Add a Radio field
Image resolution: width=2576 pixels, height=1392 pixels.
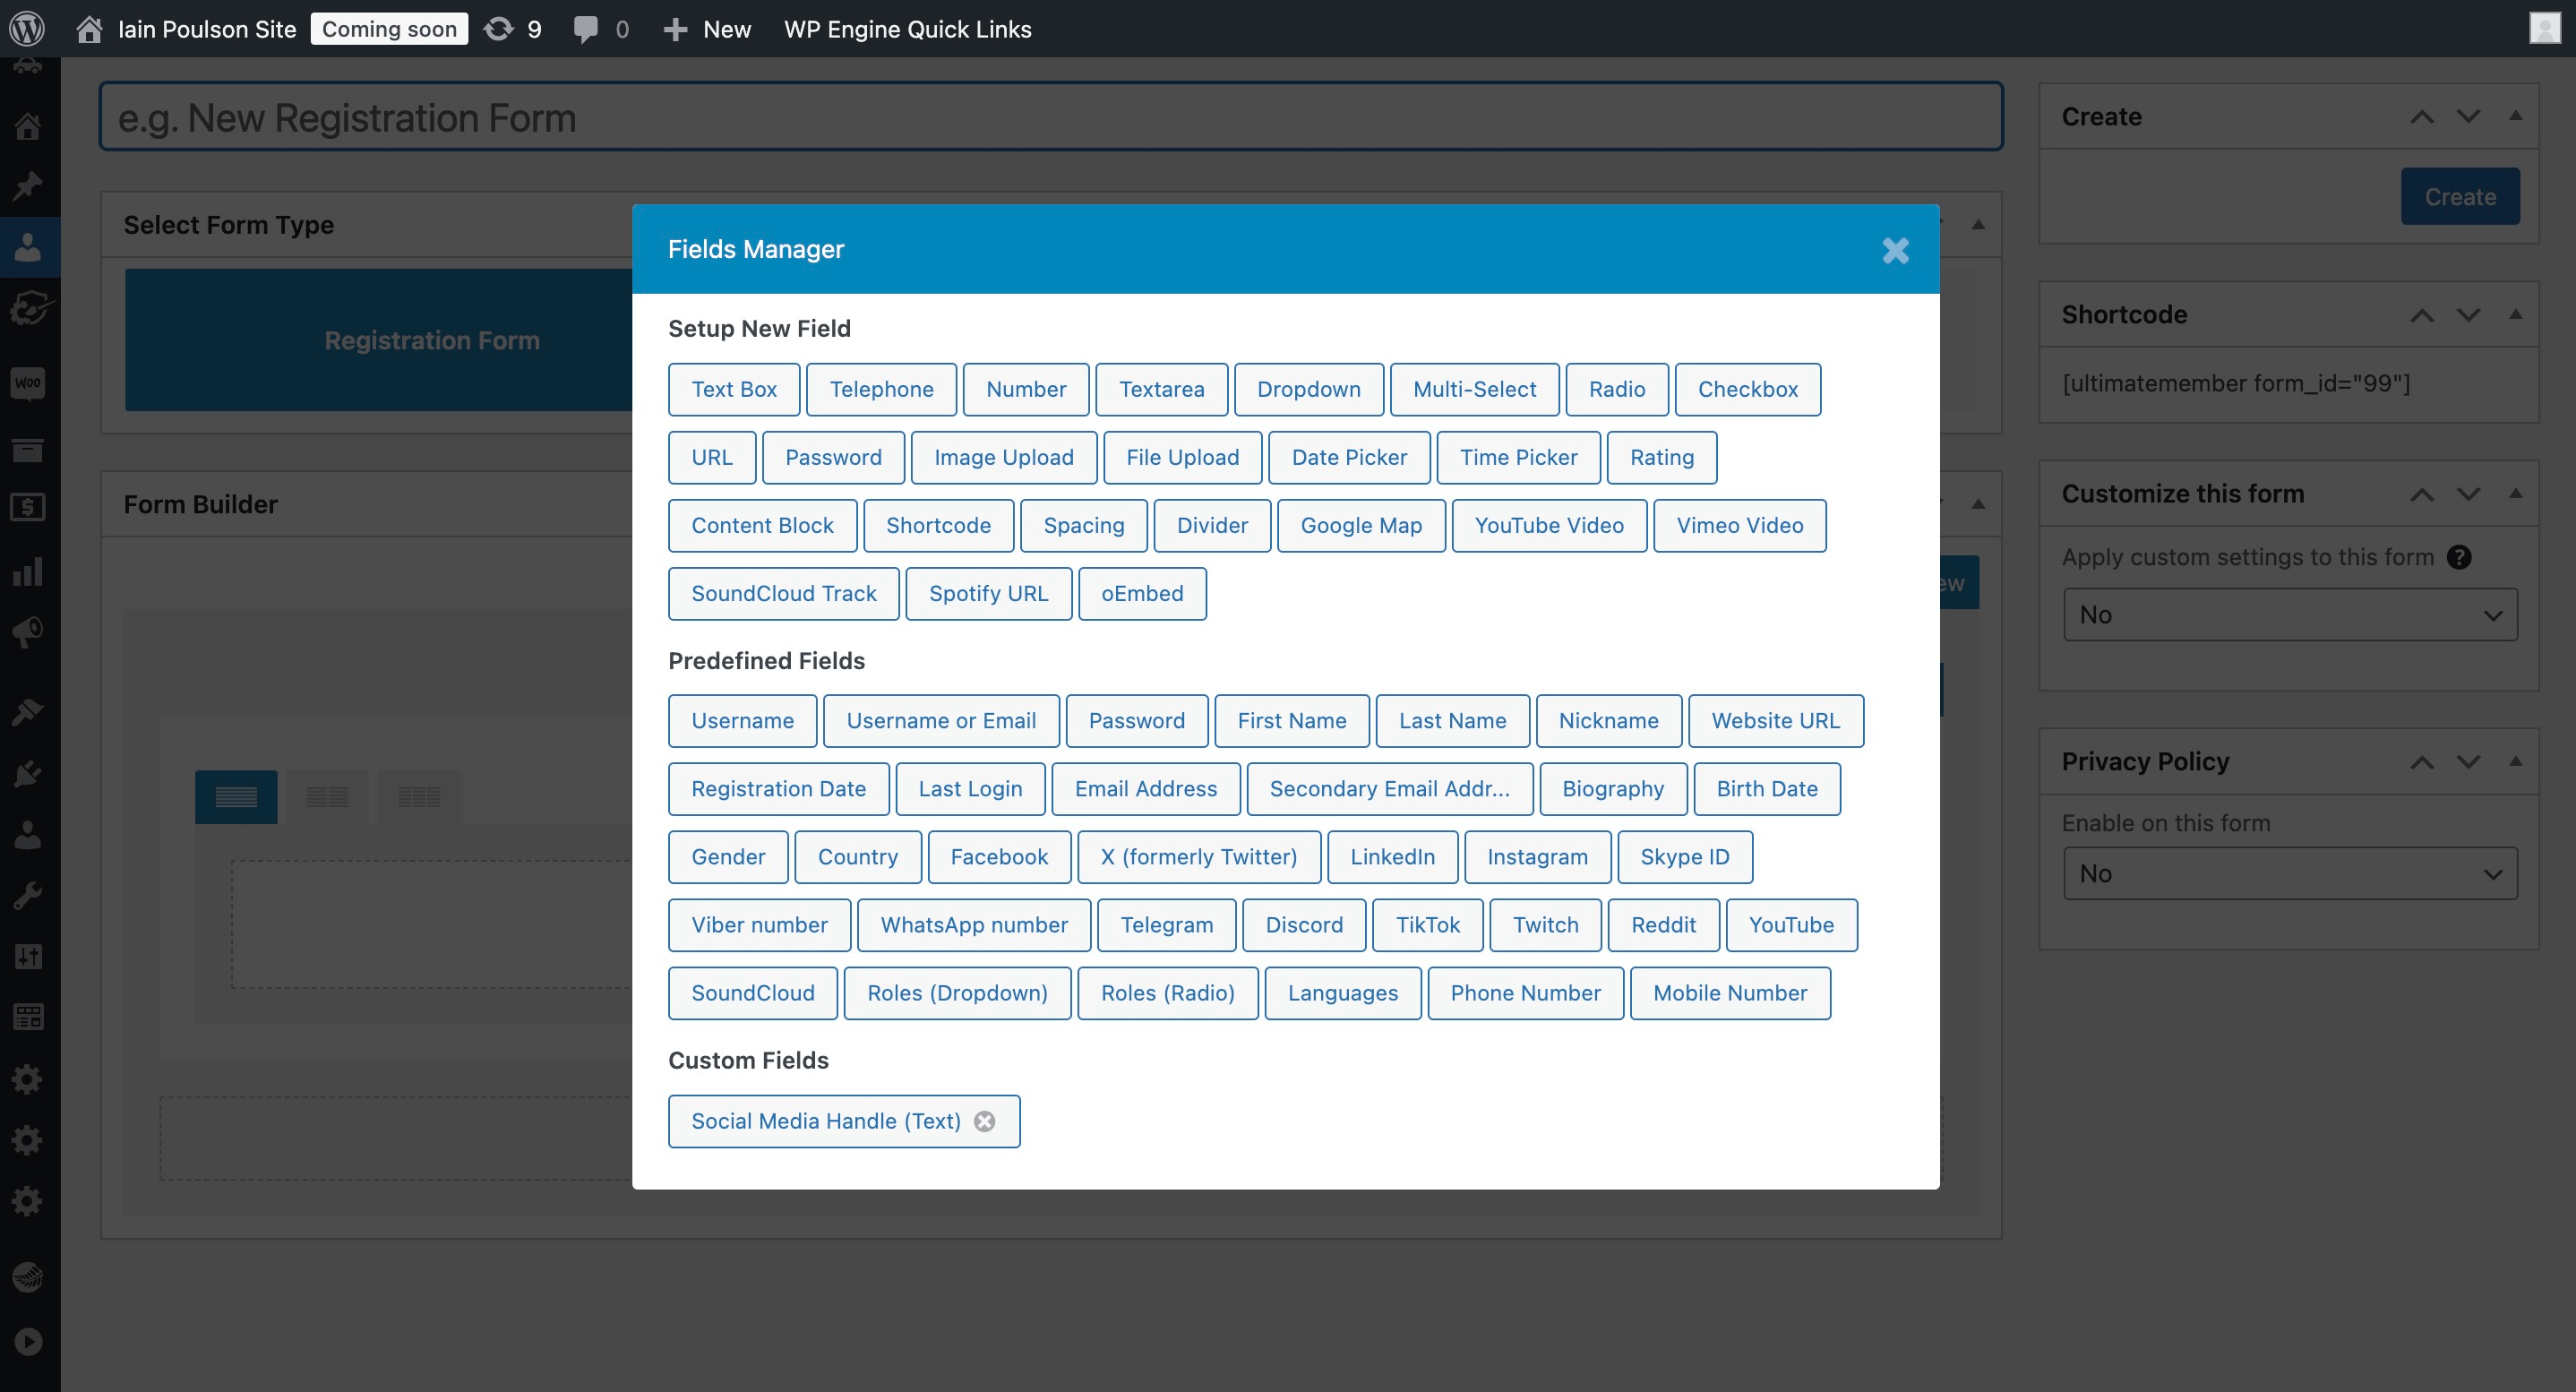tap(1616, 389)
